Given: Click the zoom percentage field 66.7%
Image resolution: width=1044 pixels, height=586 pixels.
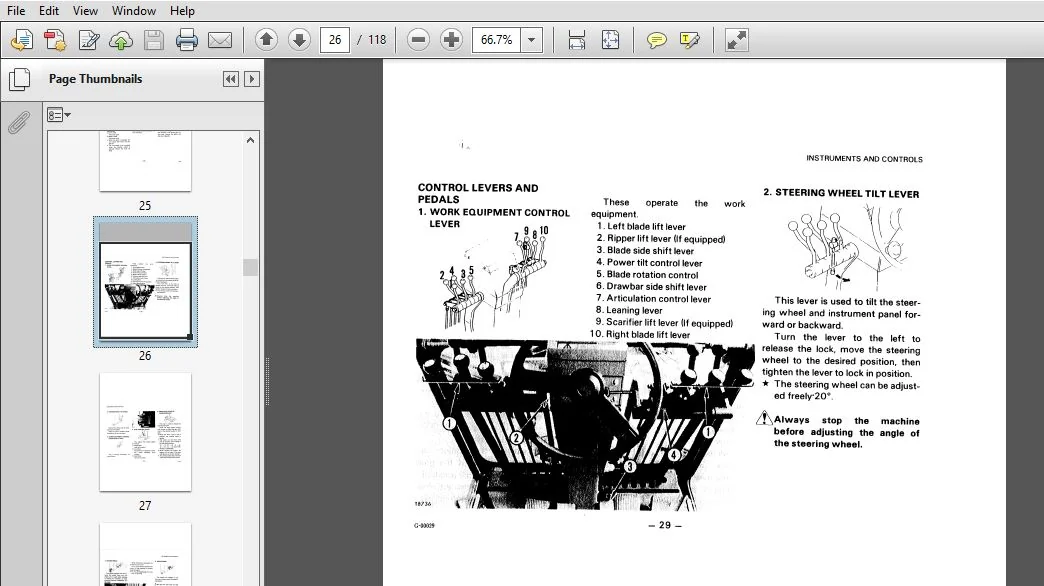Looking at the screenshot, I should [x=496, y=40].
